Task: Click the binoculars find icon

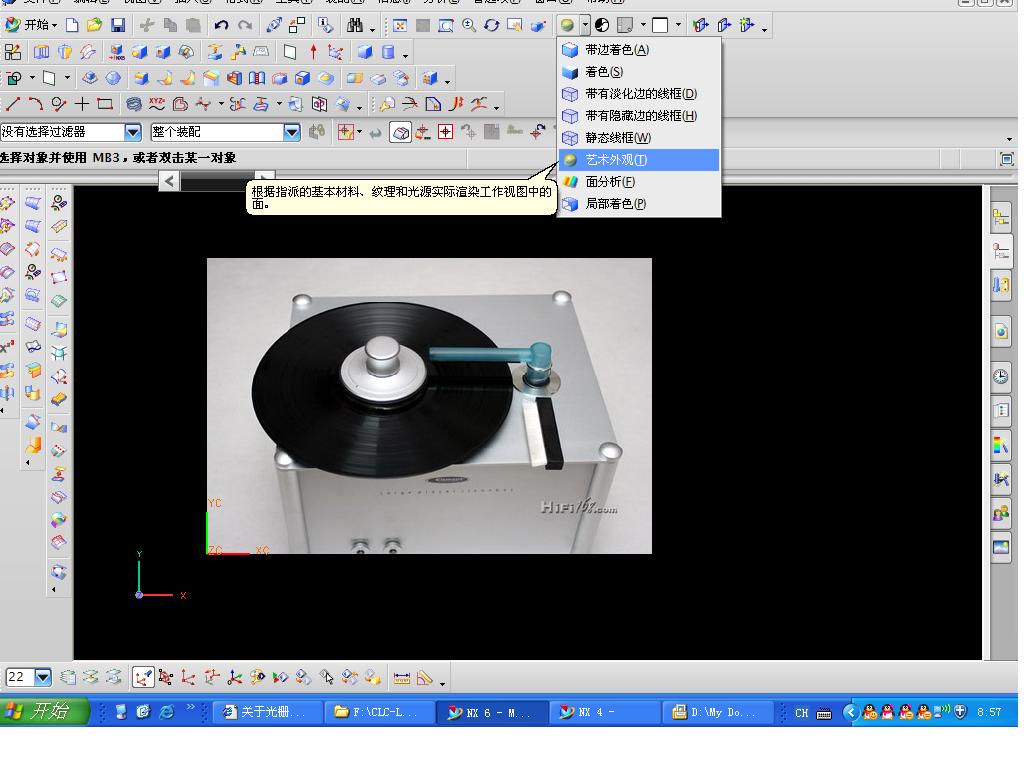Action: [x=355, y=25]
